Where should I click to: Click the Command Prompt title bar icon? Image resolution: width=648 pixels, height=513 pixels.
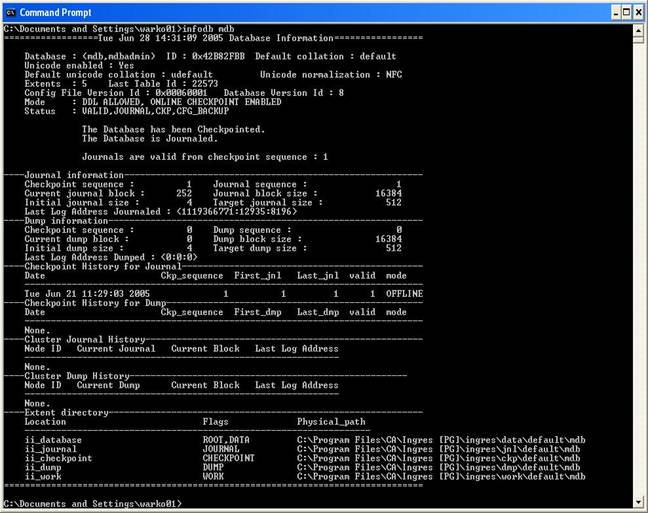10,12
